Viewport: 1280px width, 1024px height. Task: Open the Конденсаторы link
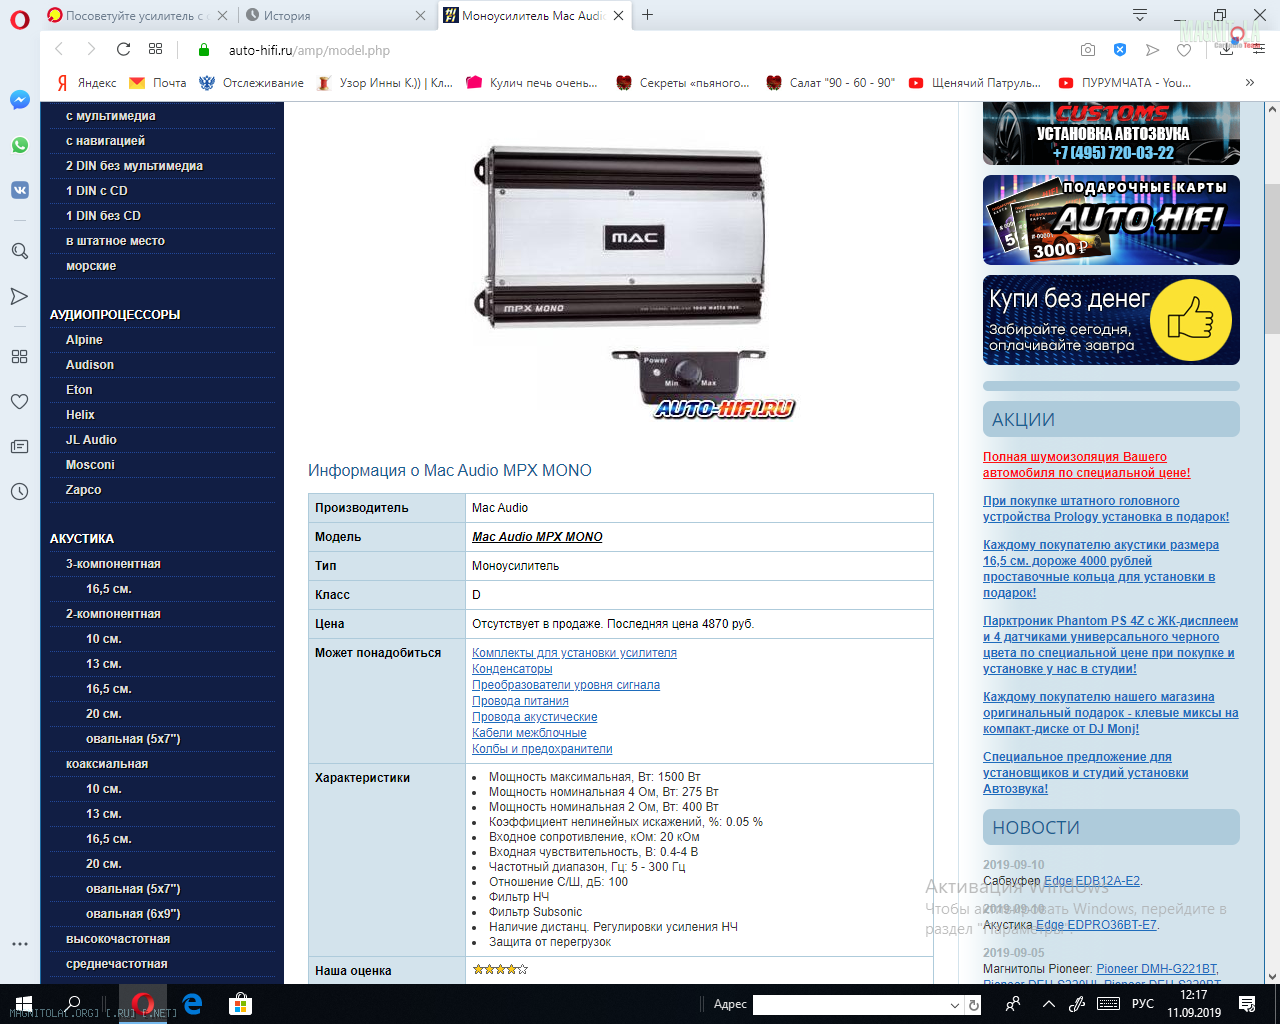(512, 669)
